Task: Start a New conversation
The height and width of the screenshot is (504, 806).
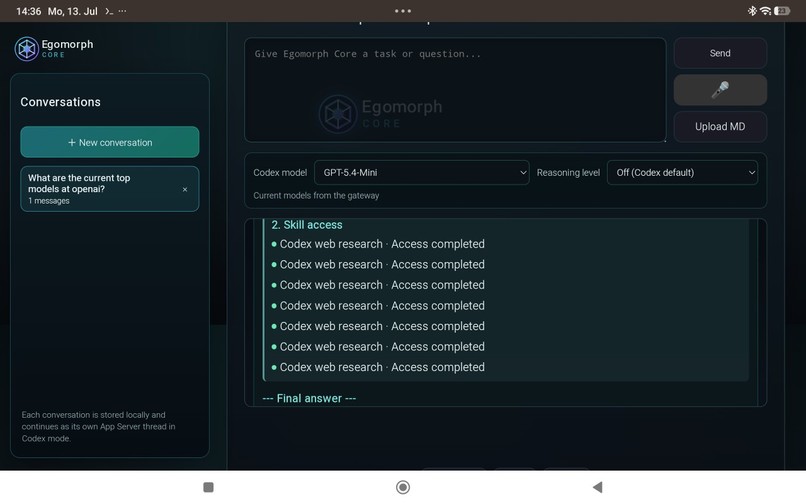Action: [x=109, y=142]
